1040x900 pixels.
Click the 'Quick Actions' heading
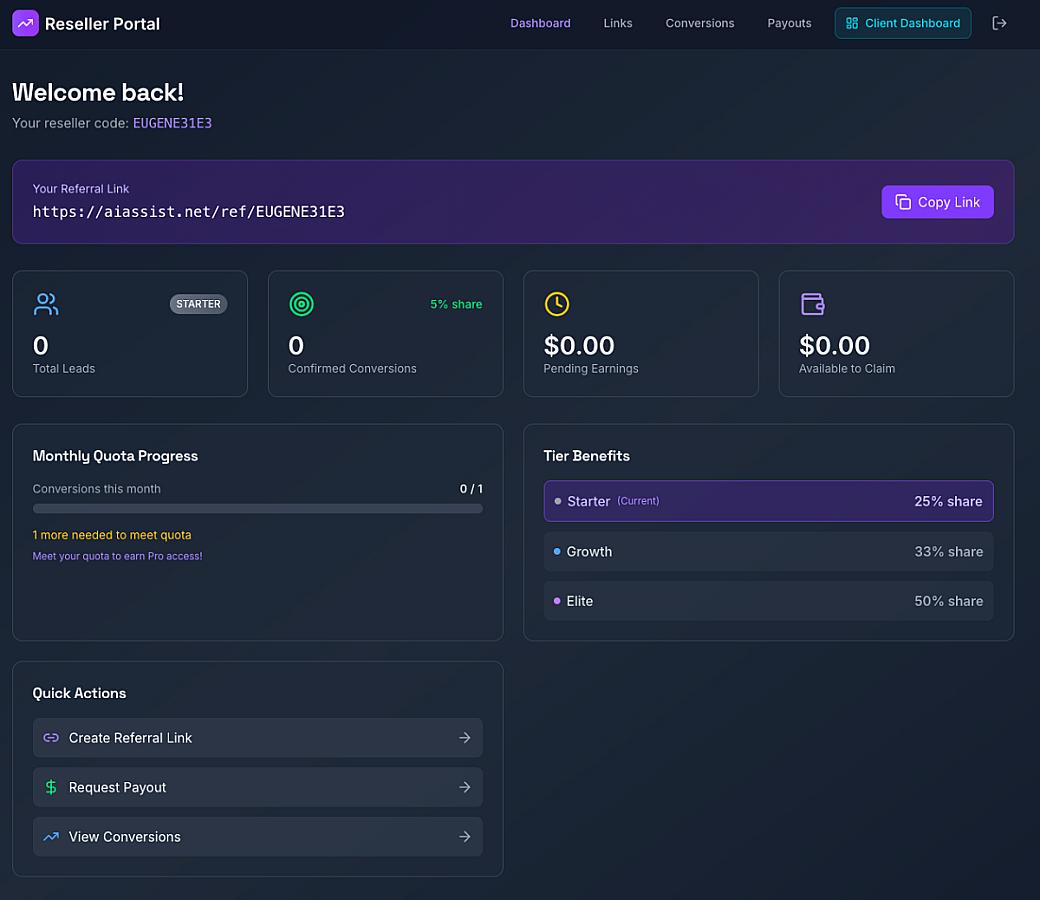click(x=79, y=693)
